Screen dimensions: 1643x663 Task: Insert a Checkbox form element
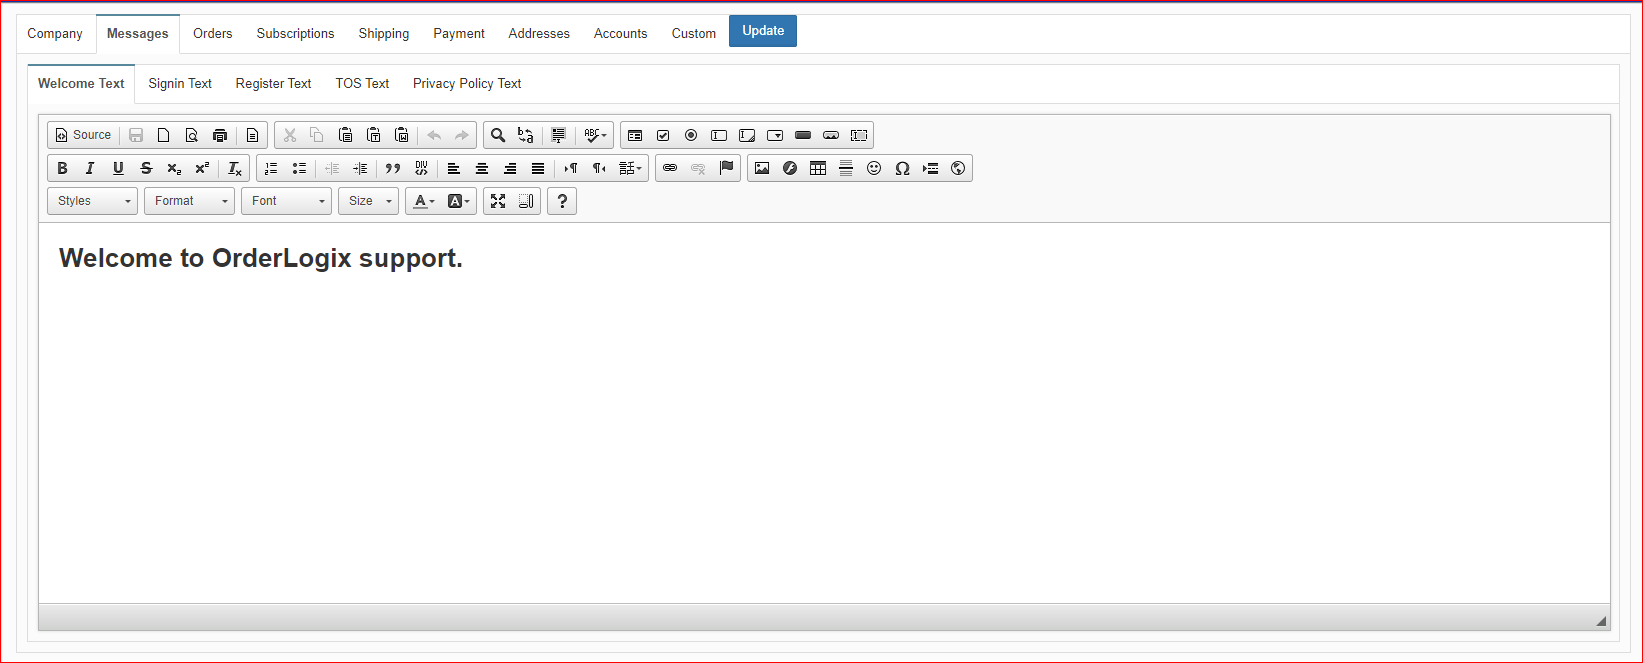click(x=663, y=135)
